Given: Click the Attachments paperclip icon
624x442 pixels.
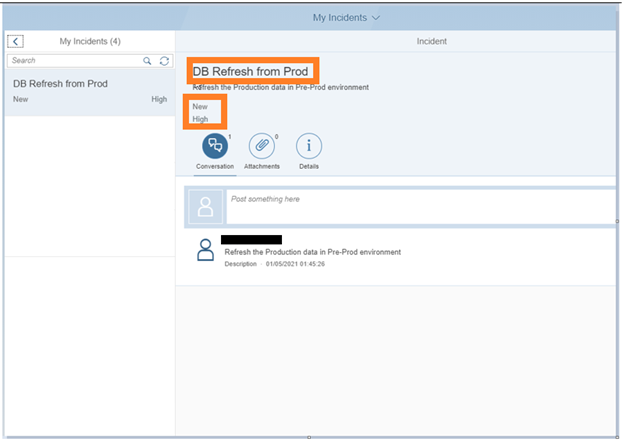Looking at the screenshot, I should (261, 146).
